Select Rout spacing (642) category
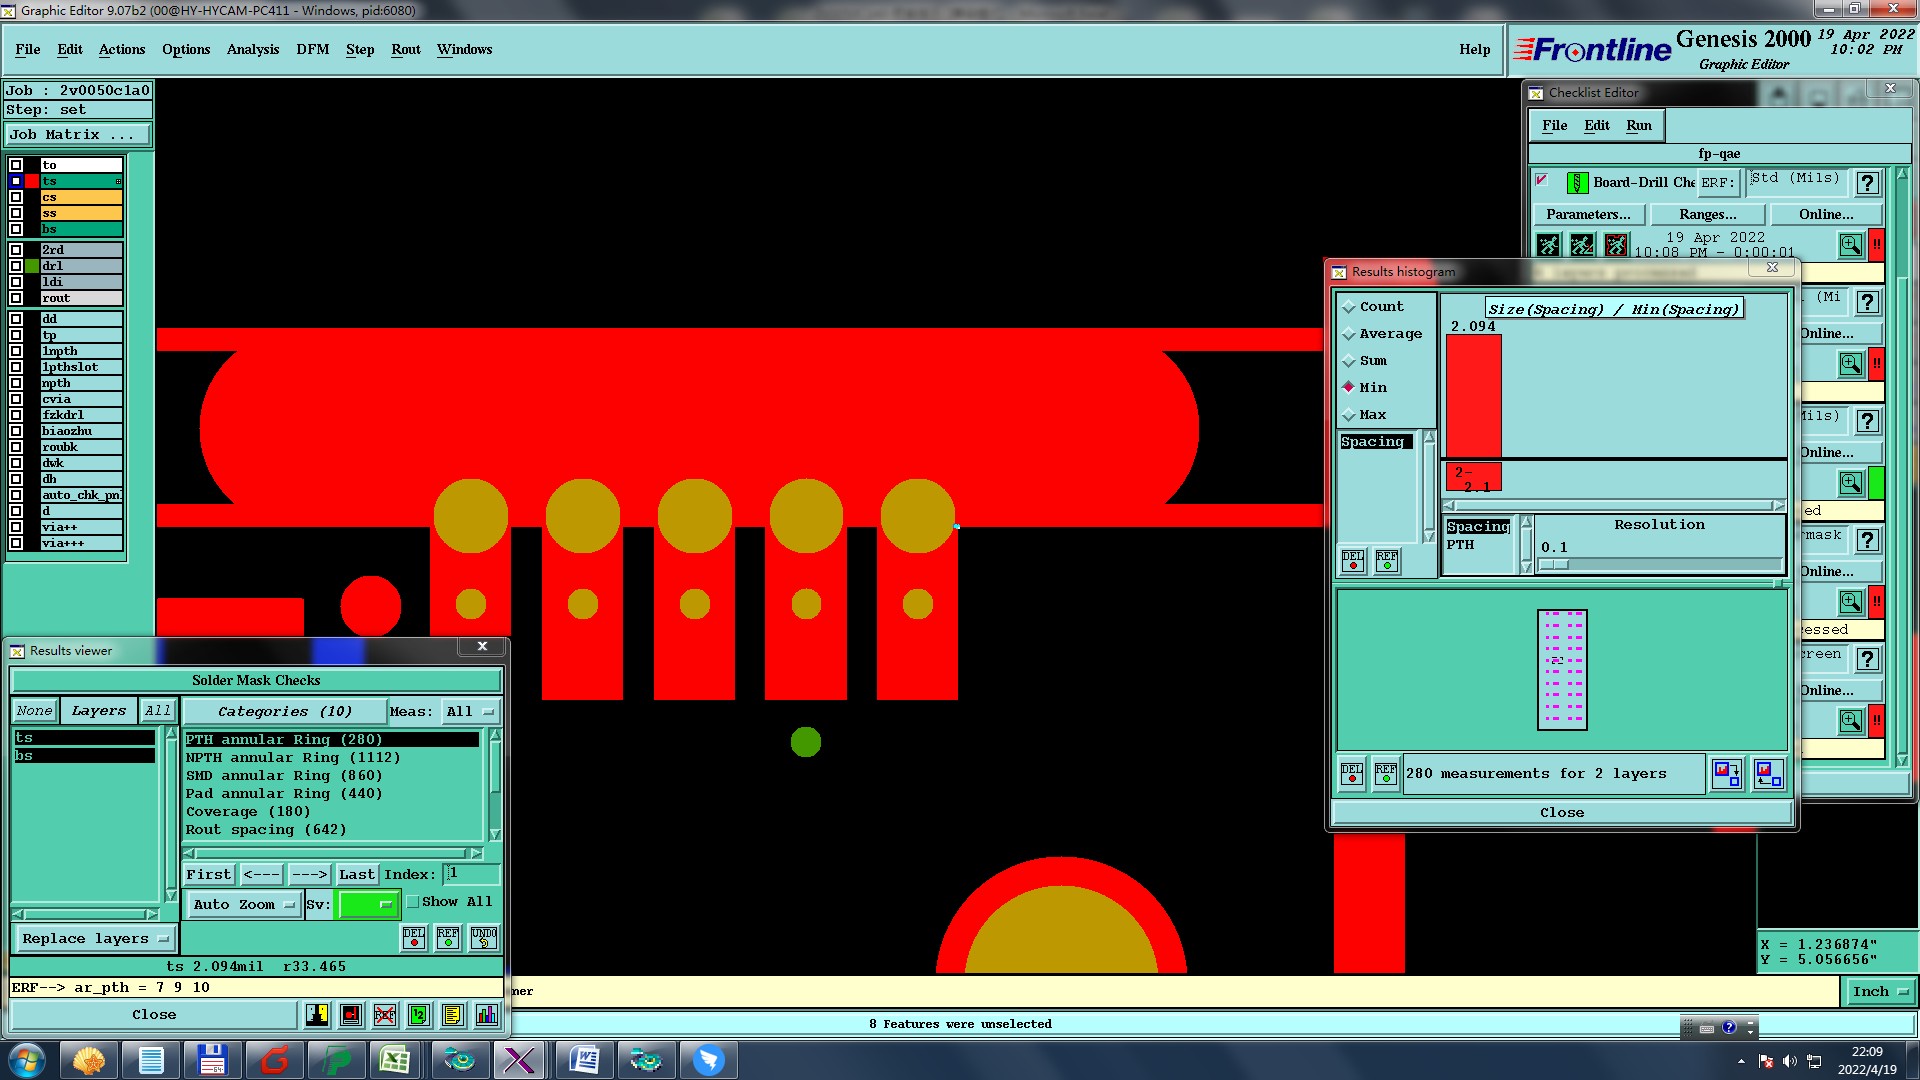 click(x=266, y=830)
